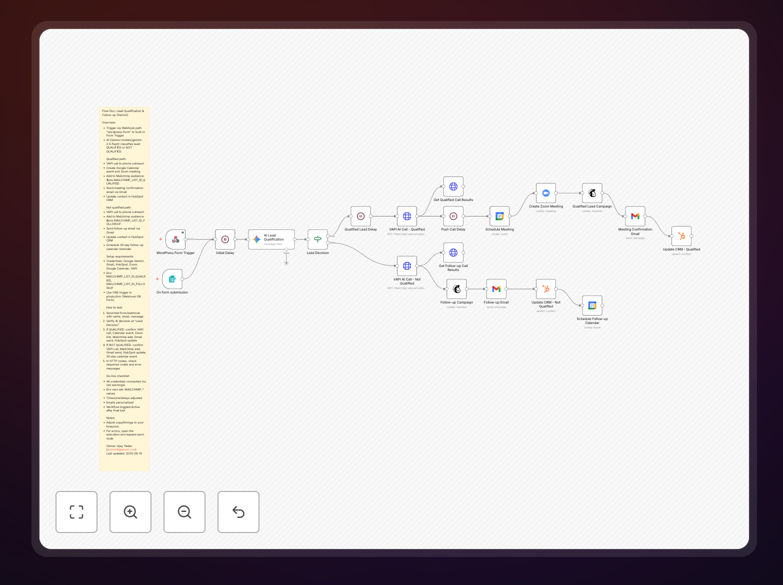Select the On form submission node
The image size is (783, 585).
[x=172, y=279]
